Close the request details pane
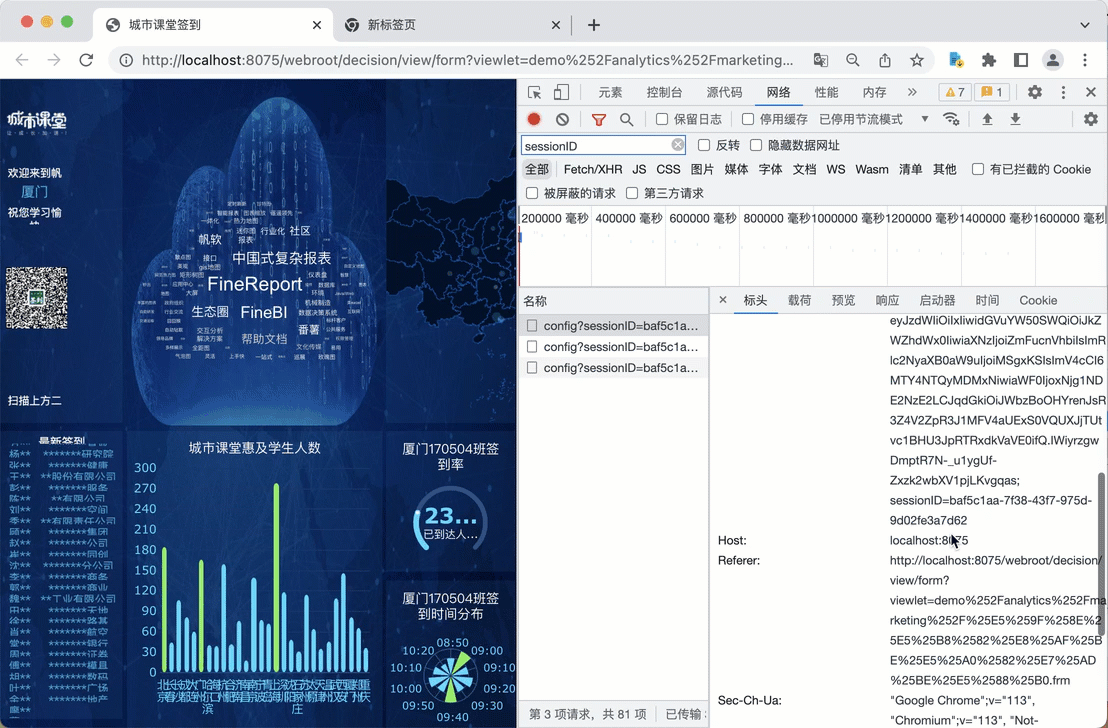Viewport: 1108px width, 728px height. click(x=722, y=300)
